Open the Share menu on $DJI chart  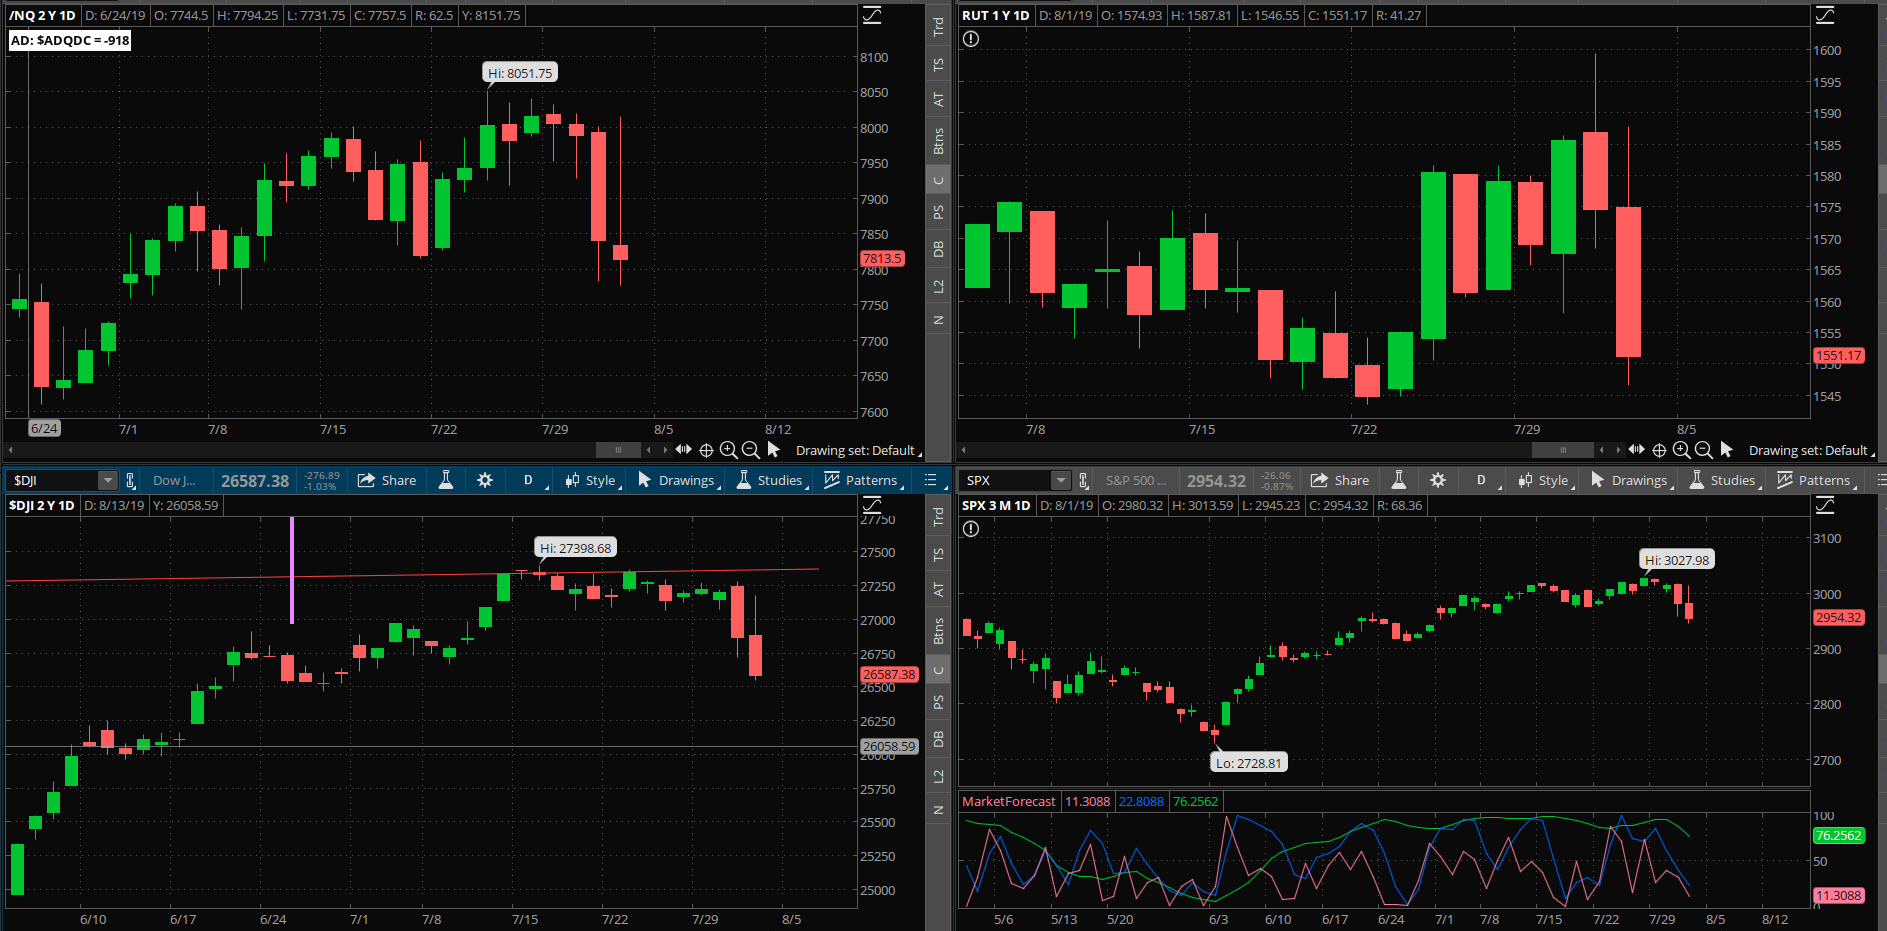(x=387, y=480)
